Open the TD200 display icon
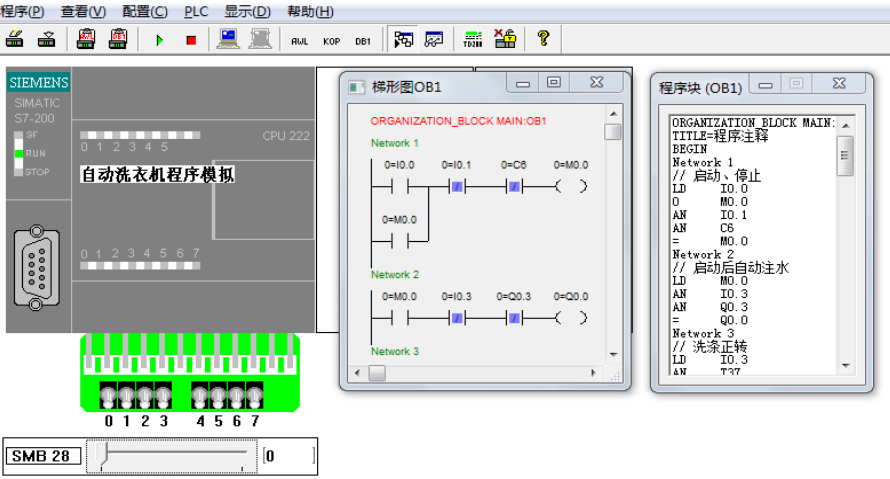This screenshot has height=479, width=890. (x=472, y=39)
